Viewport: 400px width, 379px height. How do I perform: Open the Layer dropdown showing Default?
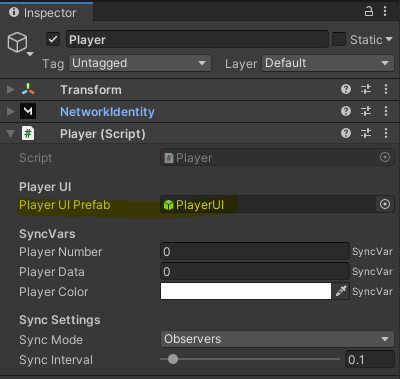pos(328,63)
